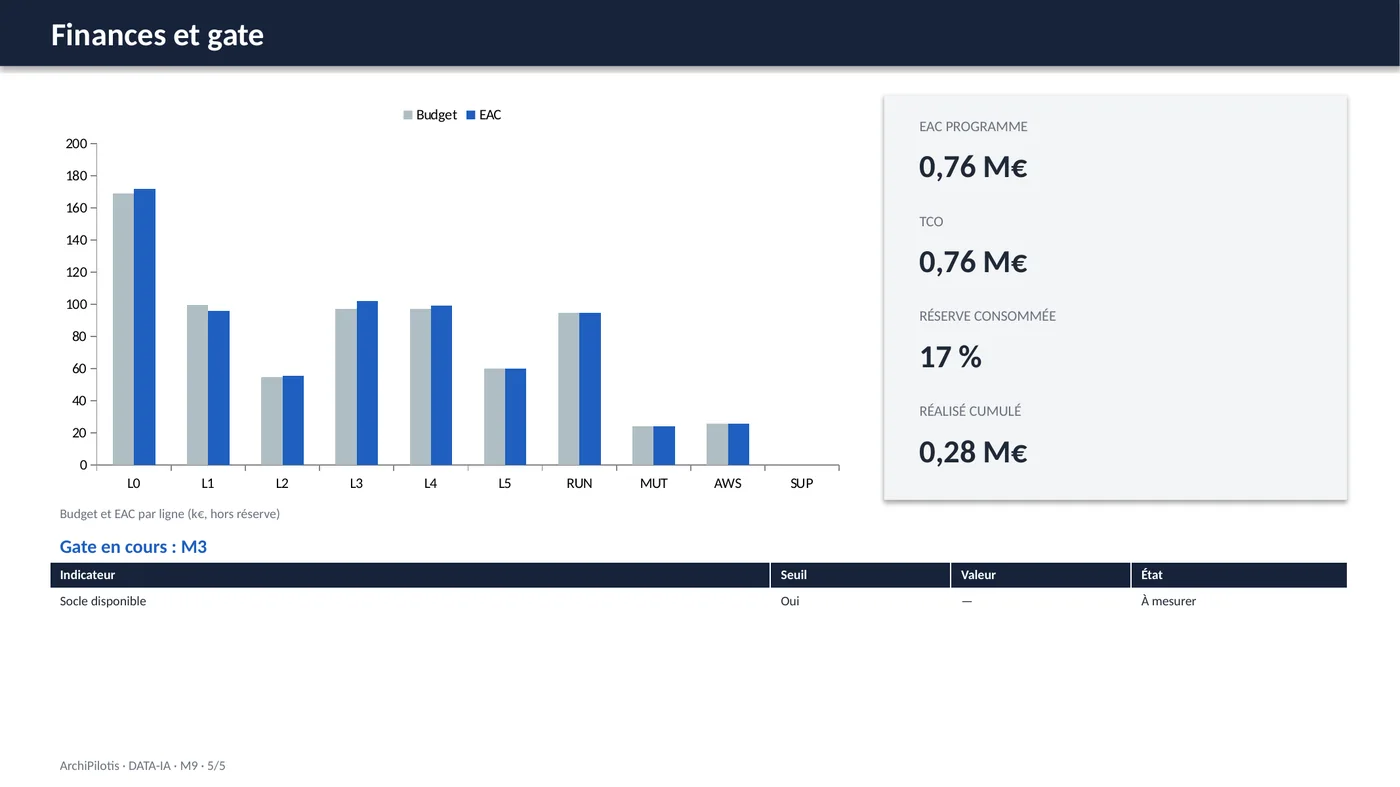
Task: Click the TCO label
Action: (931, 222)
